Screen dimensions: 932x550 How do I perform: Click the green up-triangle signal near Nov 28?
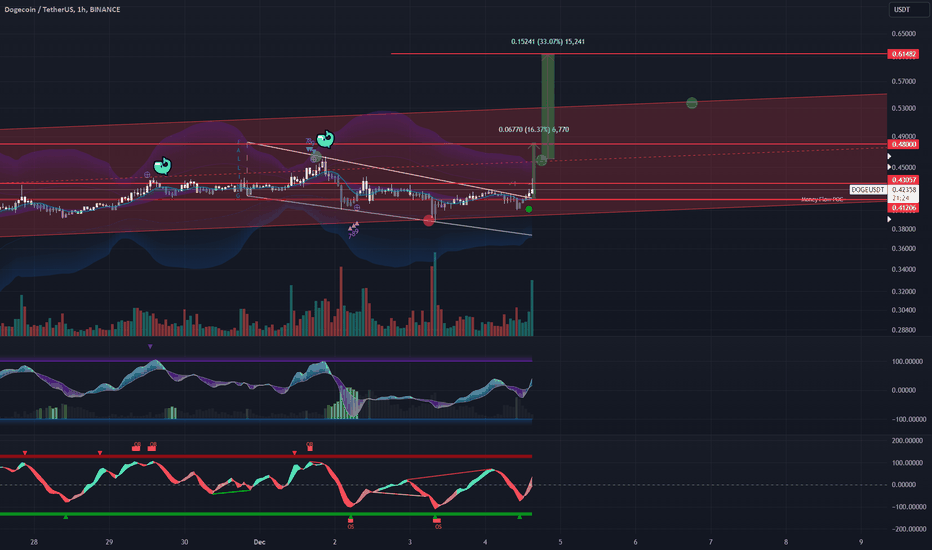click(x=66, y=517)
